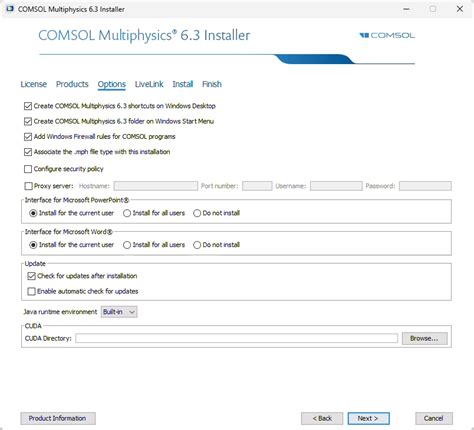
Task: Minimize the installer window
Action: 406,9
